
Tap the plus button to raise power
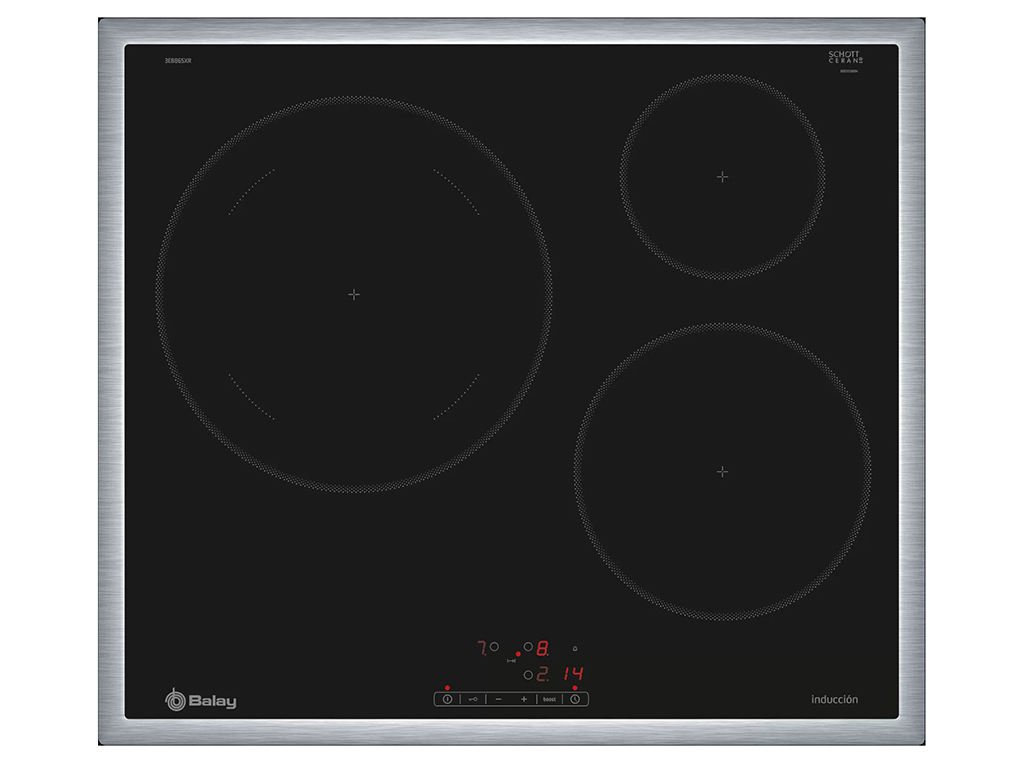coord(524,699)
